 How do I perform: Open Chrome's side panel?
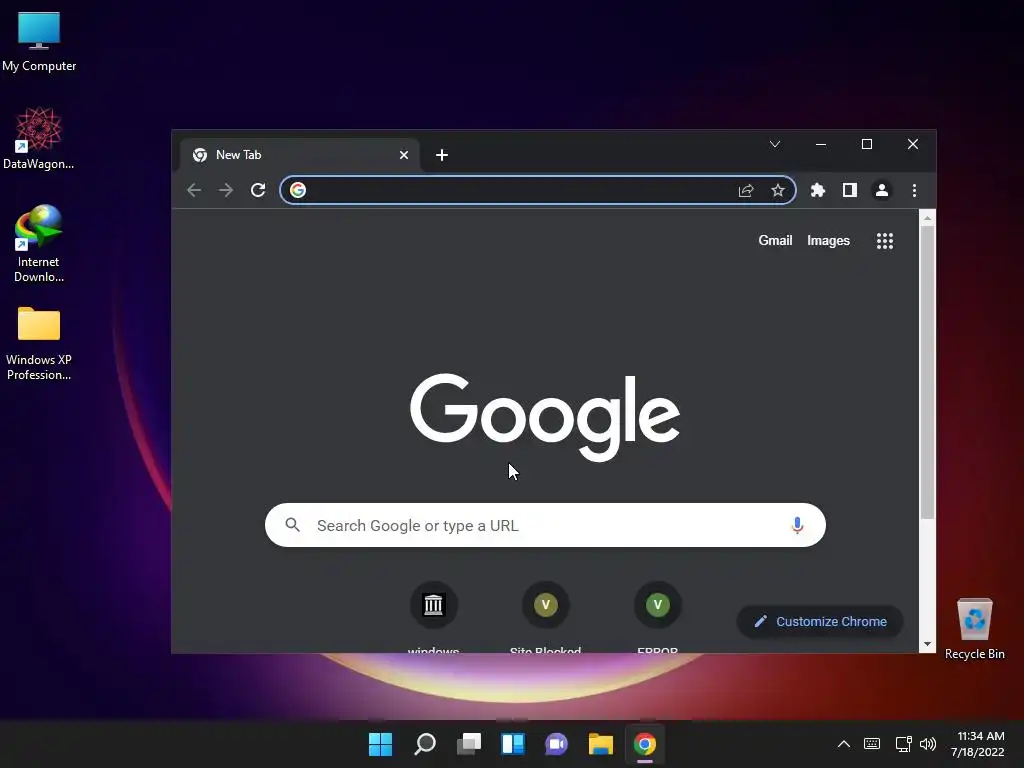click(x=850, y=190)
